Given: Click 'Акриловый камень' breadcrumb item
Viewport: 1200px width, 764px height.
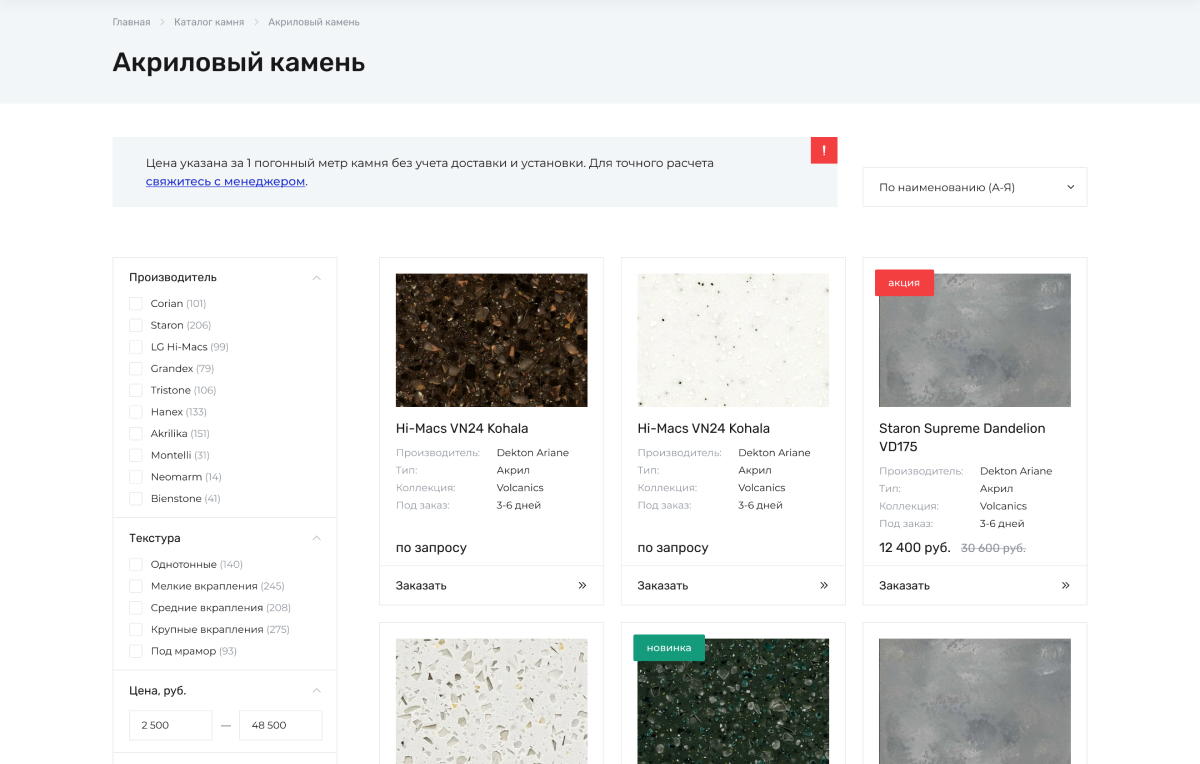Looking at the screenshot, I should (314, 22).
